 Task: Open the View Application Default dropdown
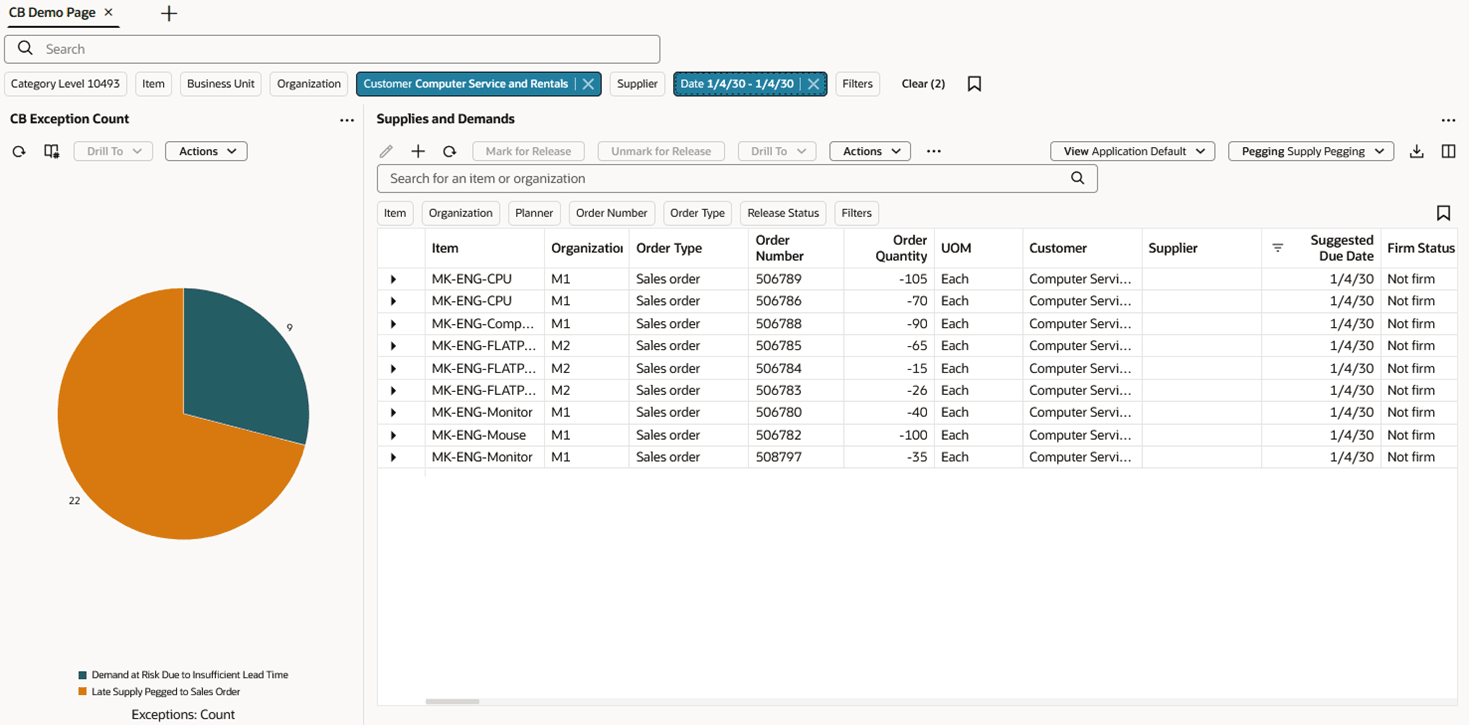[1132, 151]
